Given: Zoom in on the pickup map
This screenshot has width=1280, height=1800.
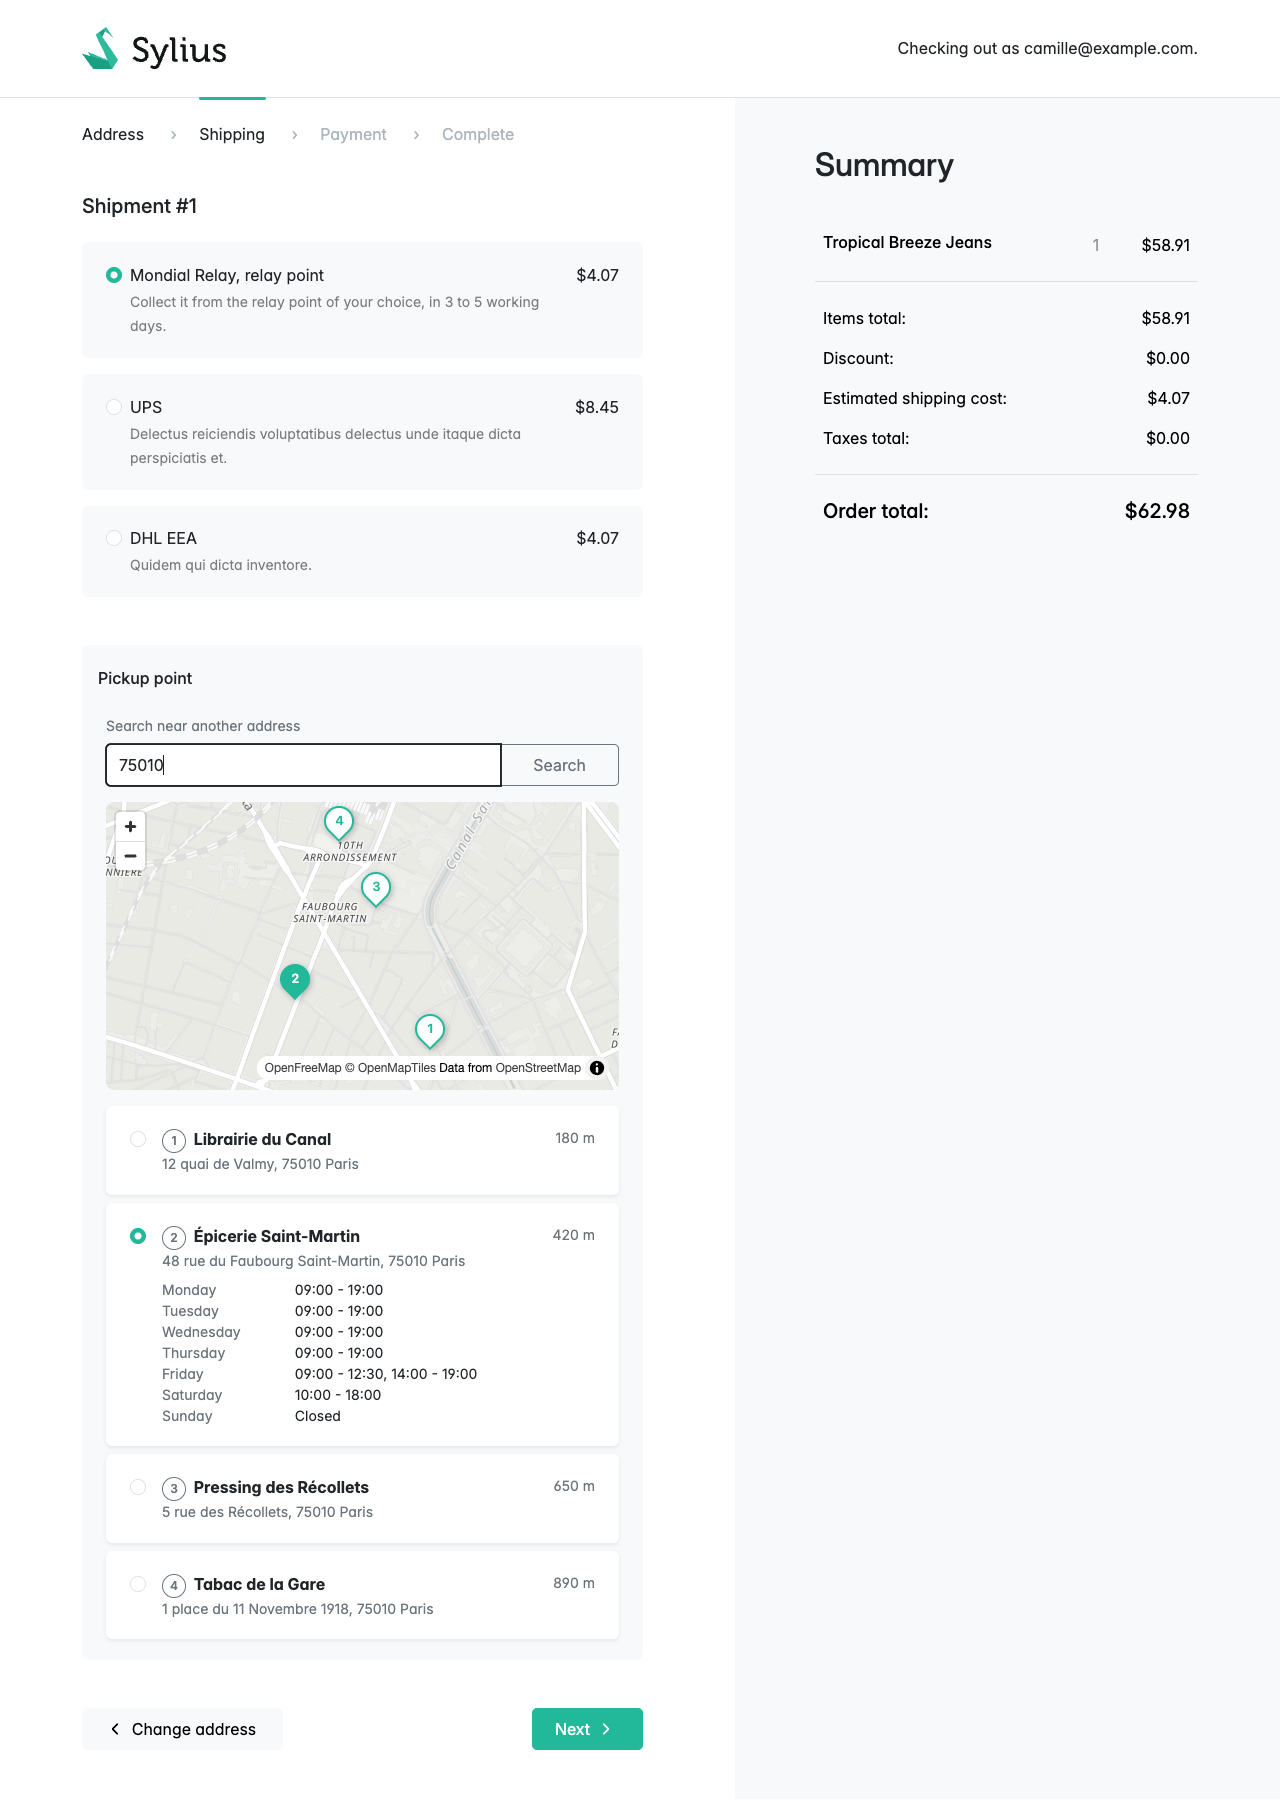Looking at the screenshot, I should click(130, 827).
